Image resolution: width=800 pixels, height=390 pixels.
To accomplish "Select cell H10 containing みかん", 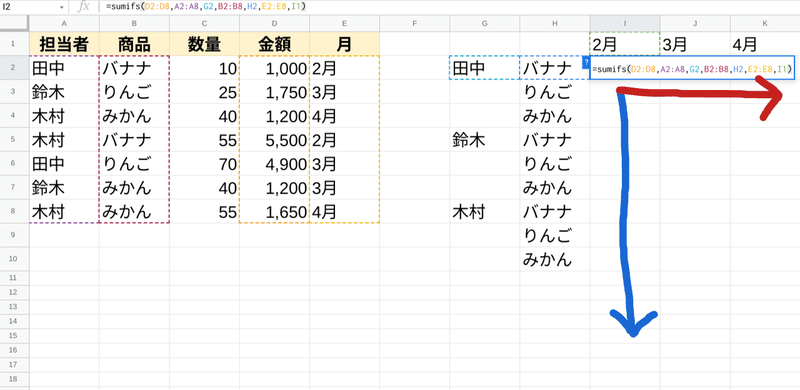I will [555, 259].
